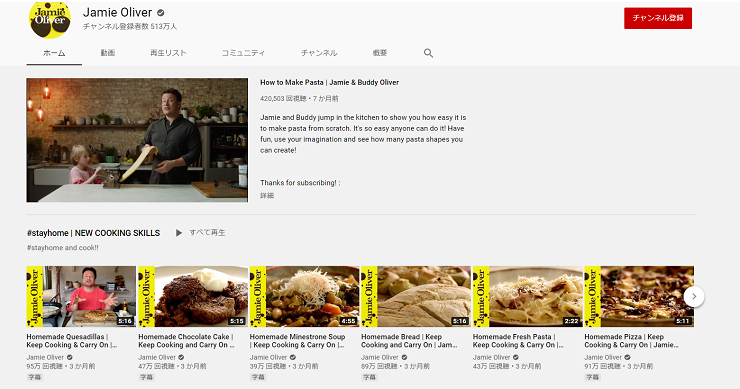Click the 'Homemade Minestrone Soup' video title

(297, 341)
